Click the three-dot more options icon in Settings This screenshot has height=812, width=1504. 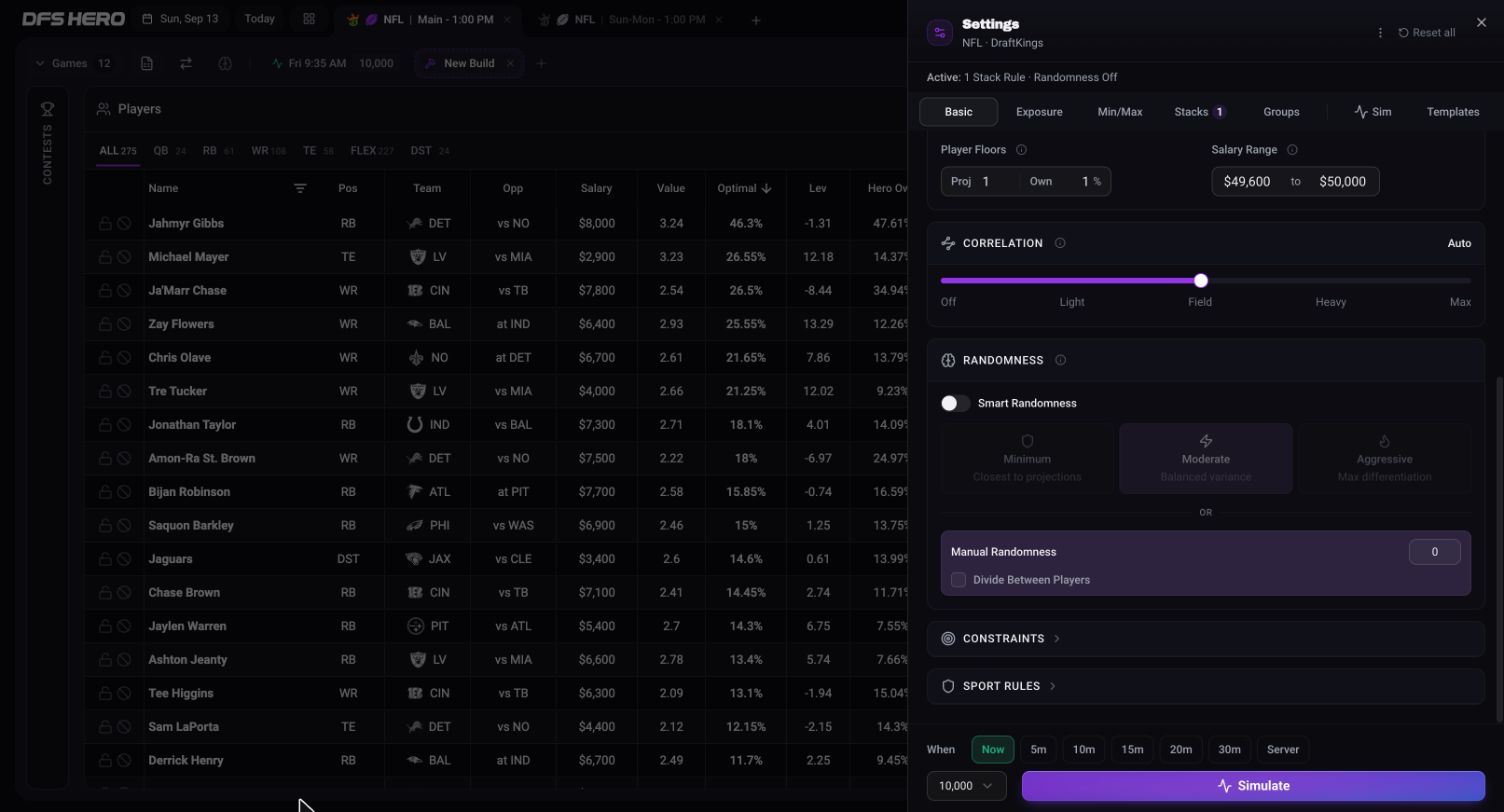pos(1380,33)
